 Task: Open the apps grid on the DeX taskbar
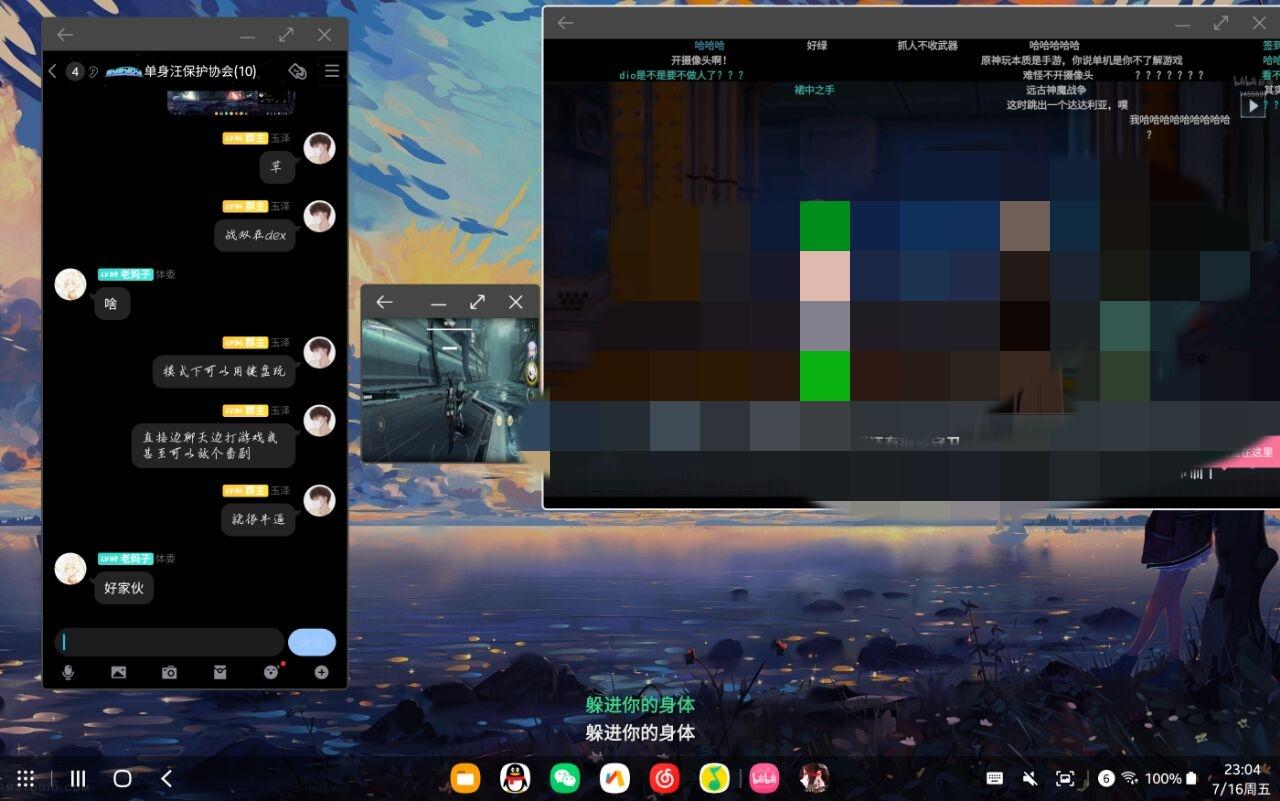[26, 778]
